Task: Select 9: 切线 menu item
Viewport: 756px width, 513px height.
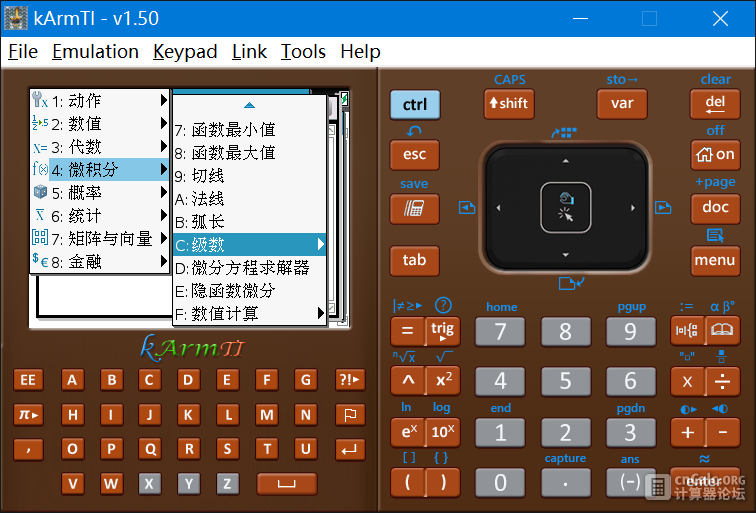Action: [249, 176]
